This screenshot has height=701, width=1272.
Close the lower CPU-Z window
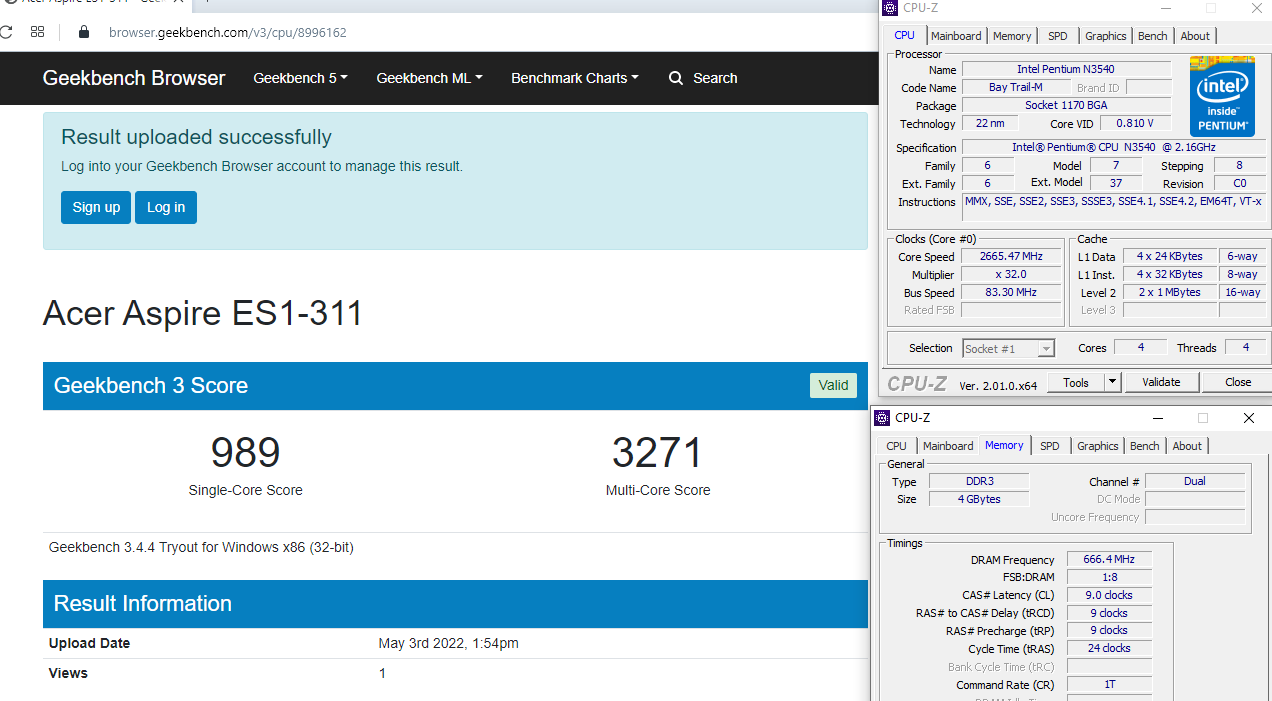pos(1248,418)
